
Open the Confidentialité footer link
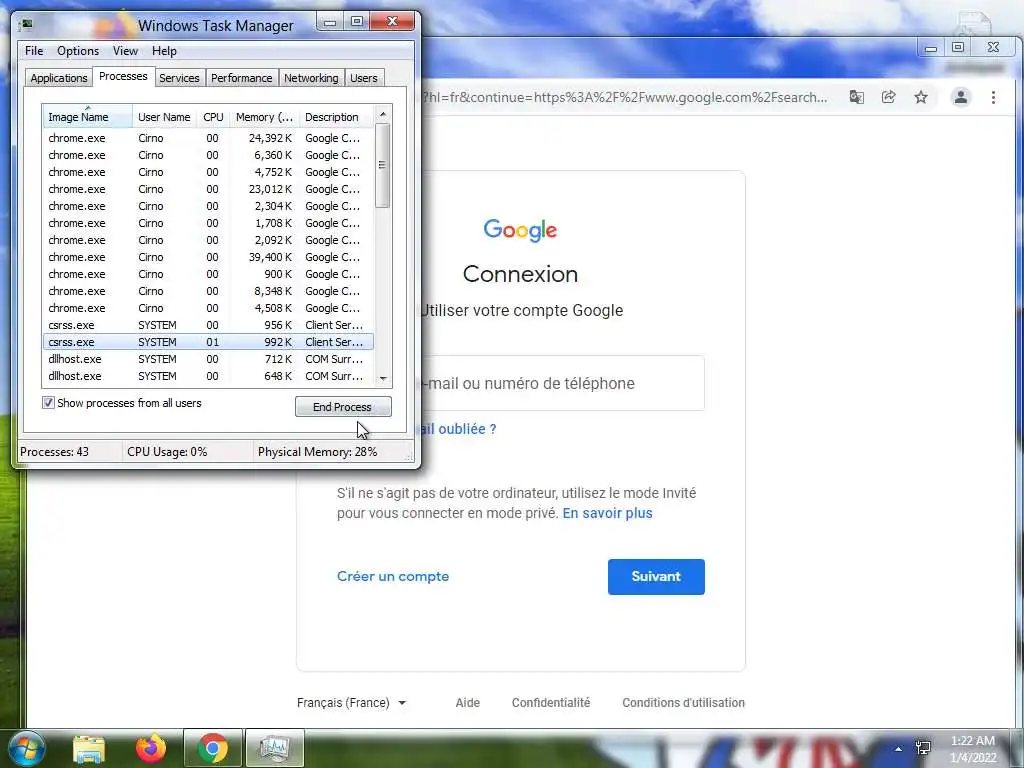(551, 703)
